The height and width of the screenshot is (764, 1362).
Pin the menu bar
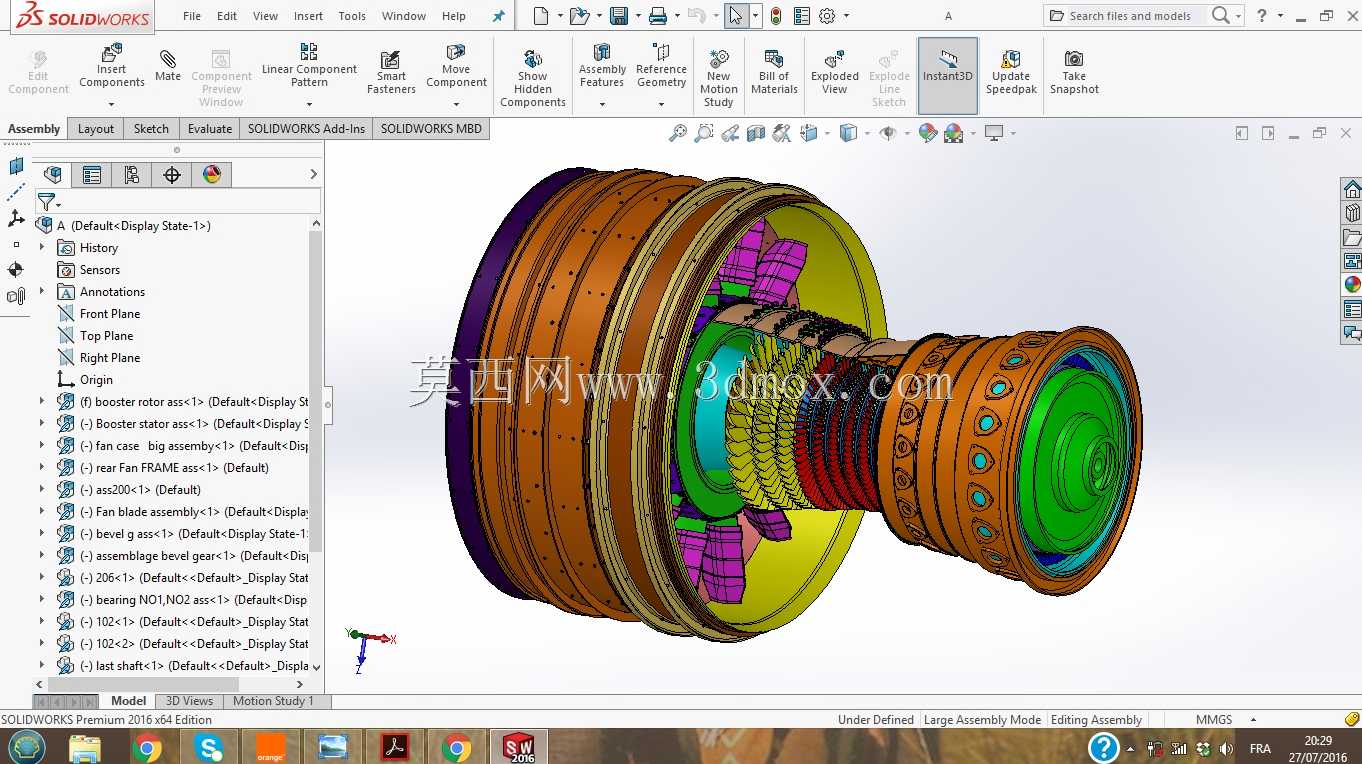click(x=499, y=16)
